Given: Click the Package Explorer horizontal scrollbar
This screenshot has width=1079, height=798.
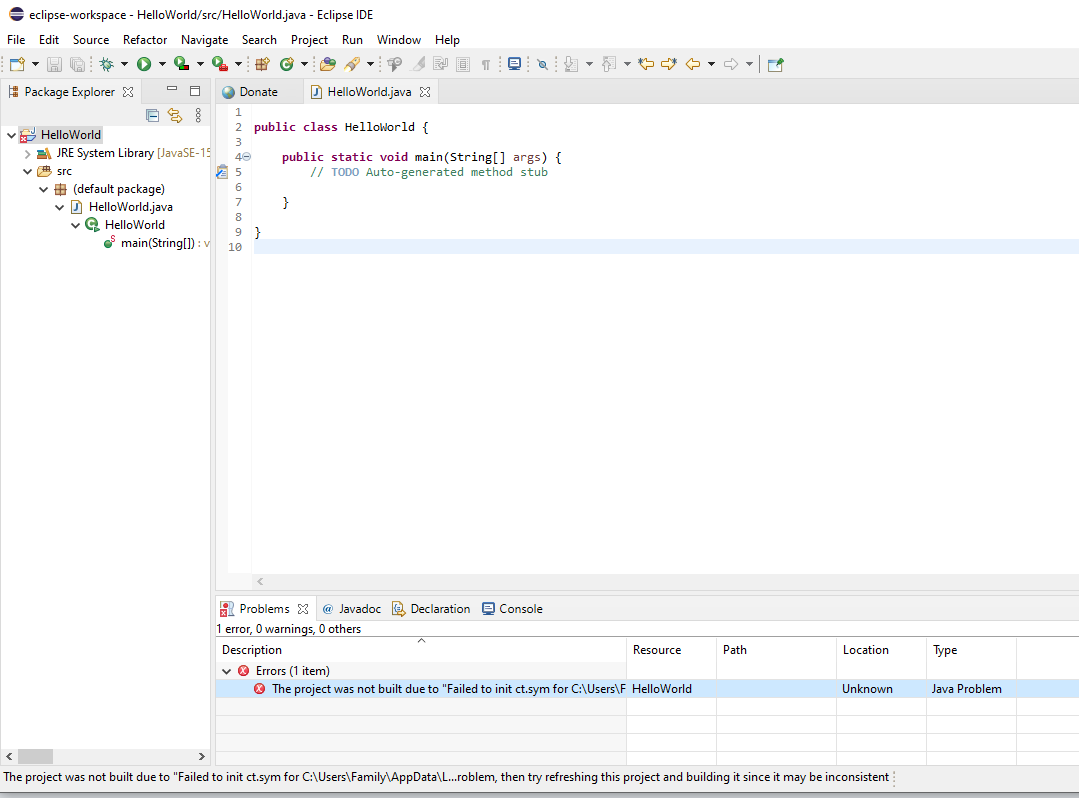Looking at the screenshot, I should coord(35,757).
